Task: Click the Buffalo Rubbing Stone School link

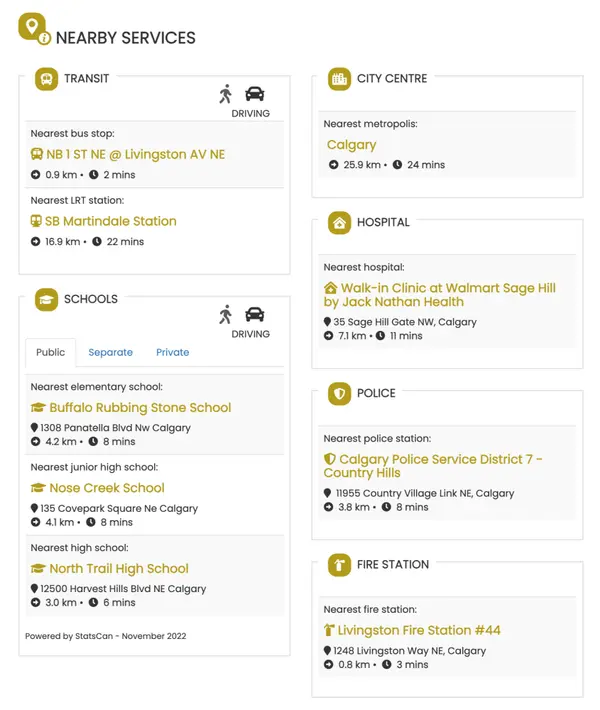Action: 140,408
